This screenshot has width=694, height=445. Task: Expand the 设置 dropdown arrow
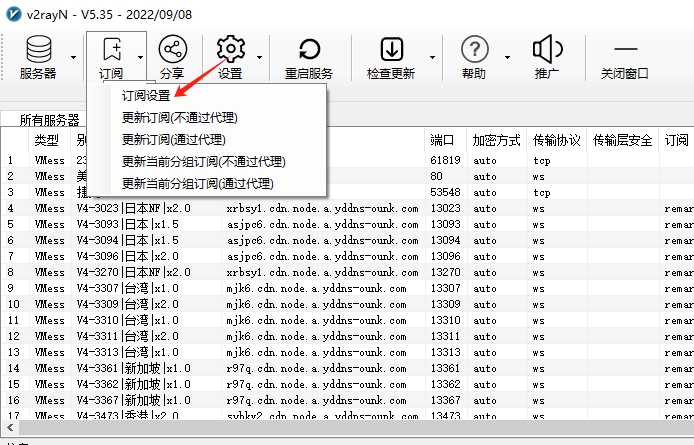[x=259, y=57]
